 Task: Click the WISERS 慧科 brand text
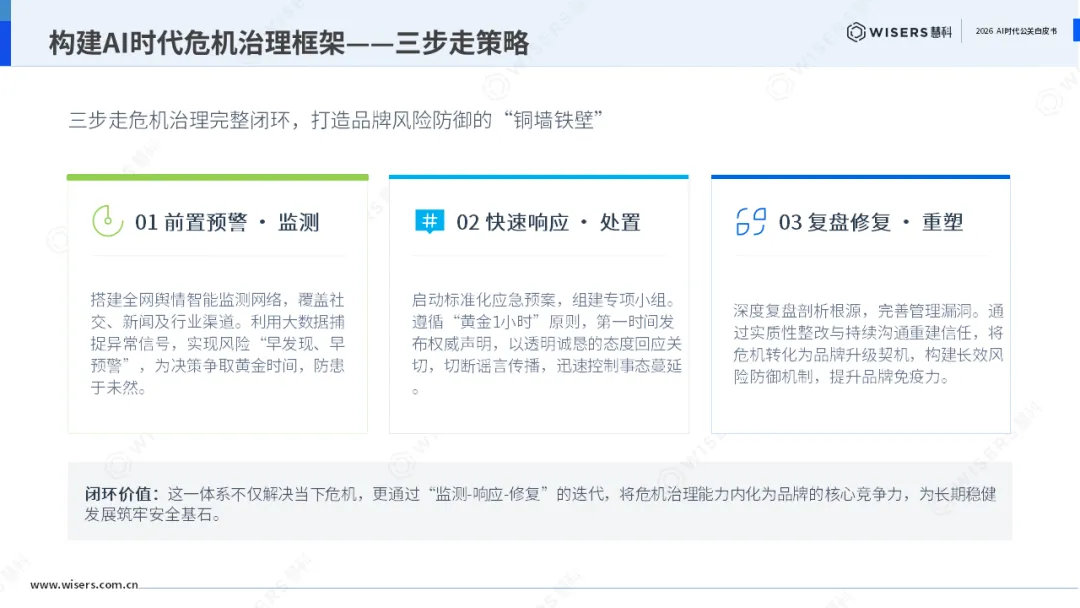(x=911, y=32)
